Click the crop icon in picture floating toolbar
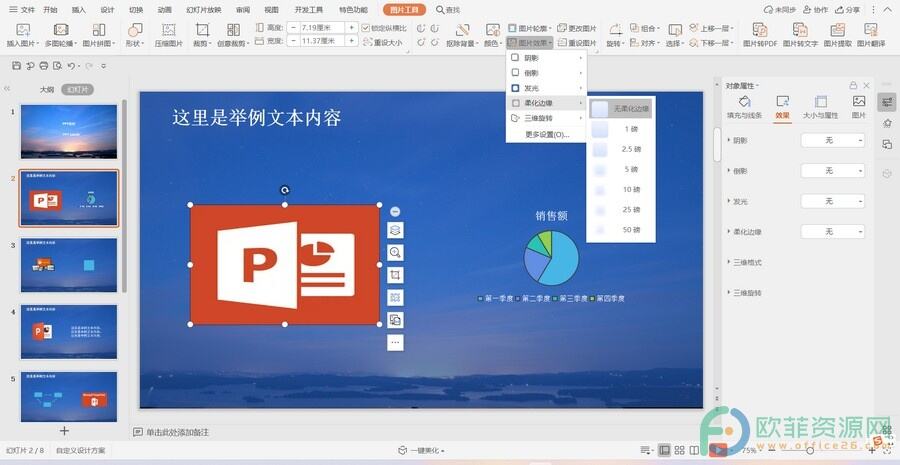Image resolution: width=900 pixels, height=465 pixels. [395, 275]
